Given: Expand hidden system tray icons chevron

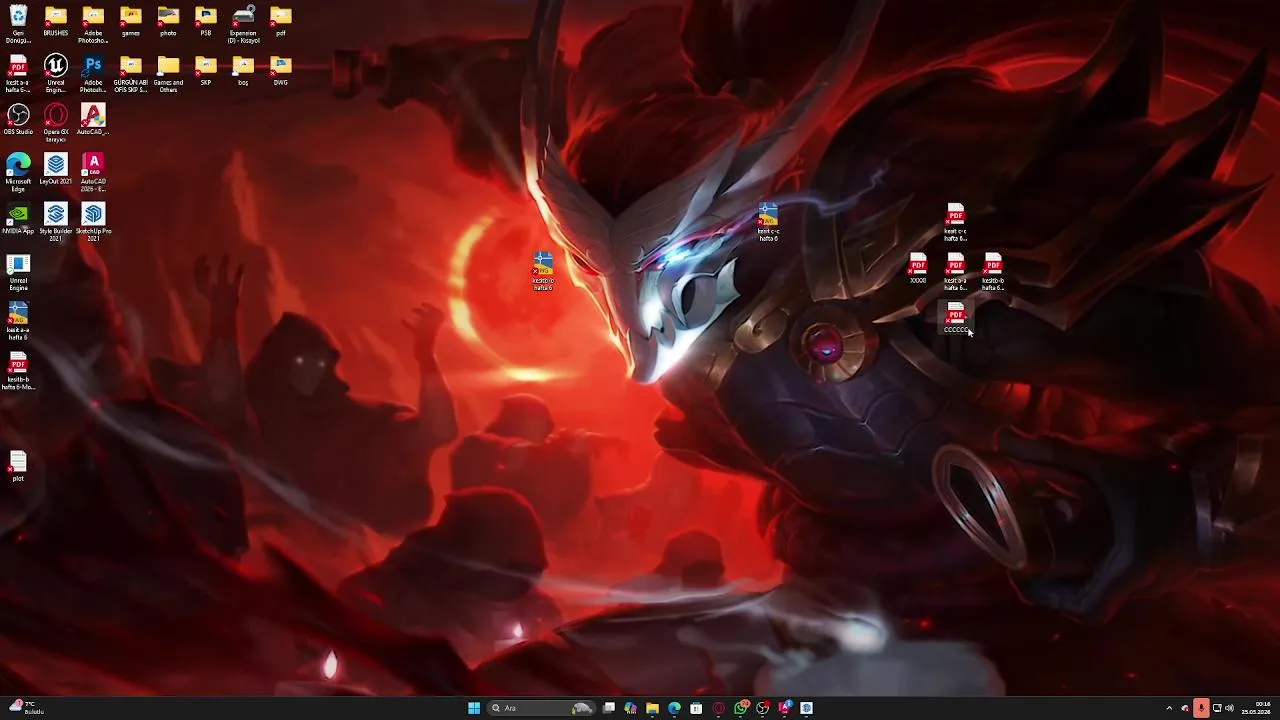Looking at the screenshot, I should click(x=1169, y=708).
